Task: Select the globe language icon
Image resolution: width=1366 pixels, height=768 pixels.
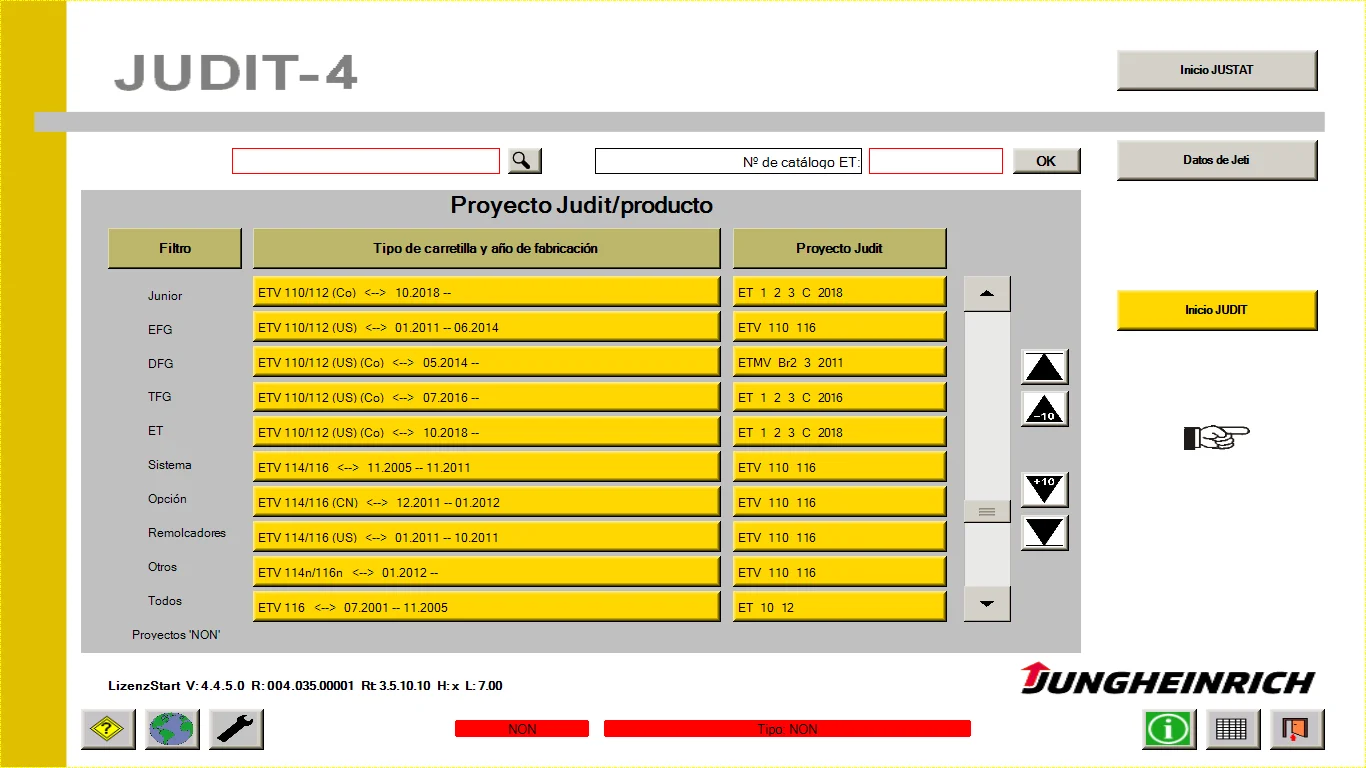Action: pos(171,729)
